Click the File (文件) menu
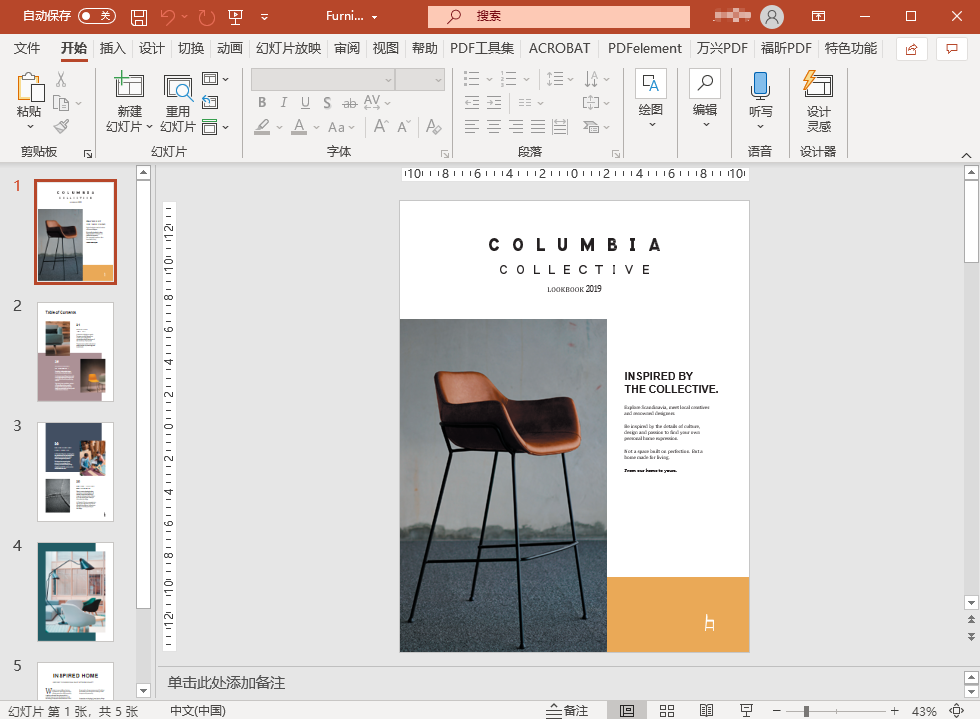 point(27,48)
